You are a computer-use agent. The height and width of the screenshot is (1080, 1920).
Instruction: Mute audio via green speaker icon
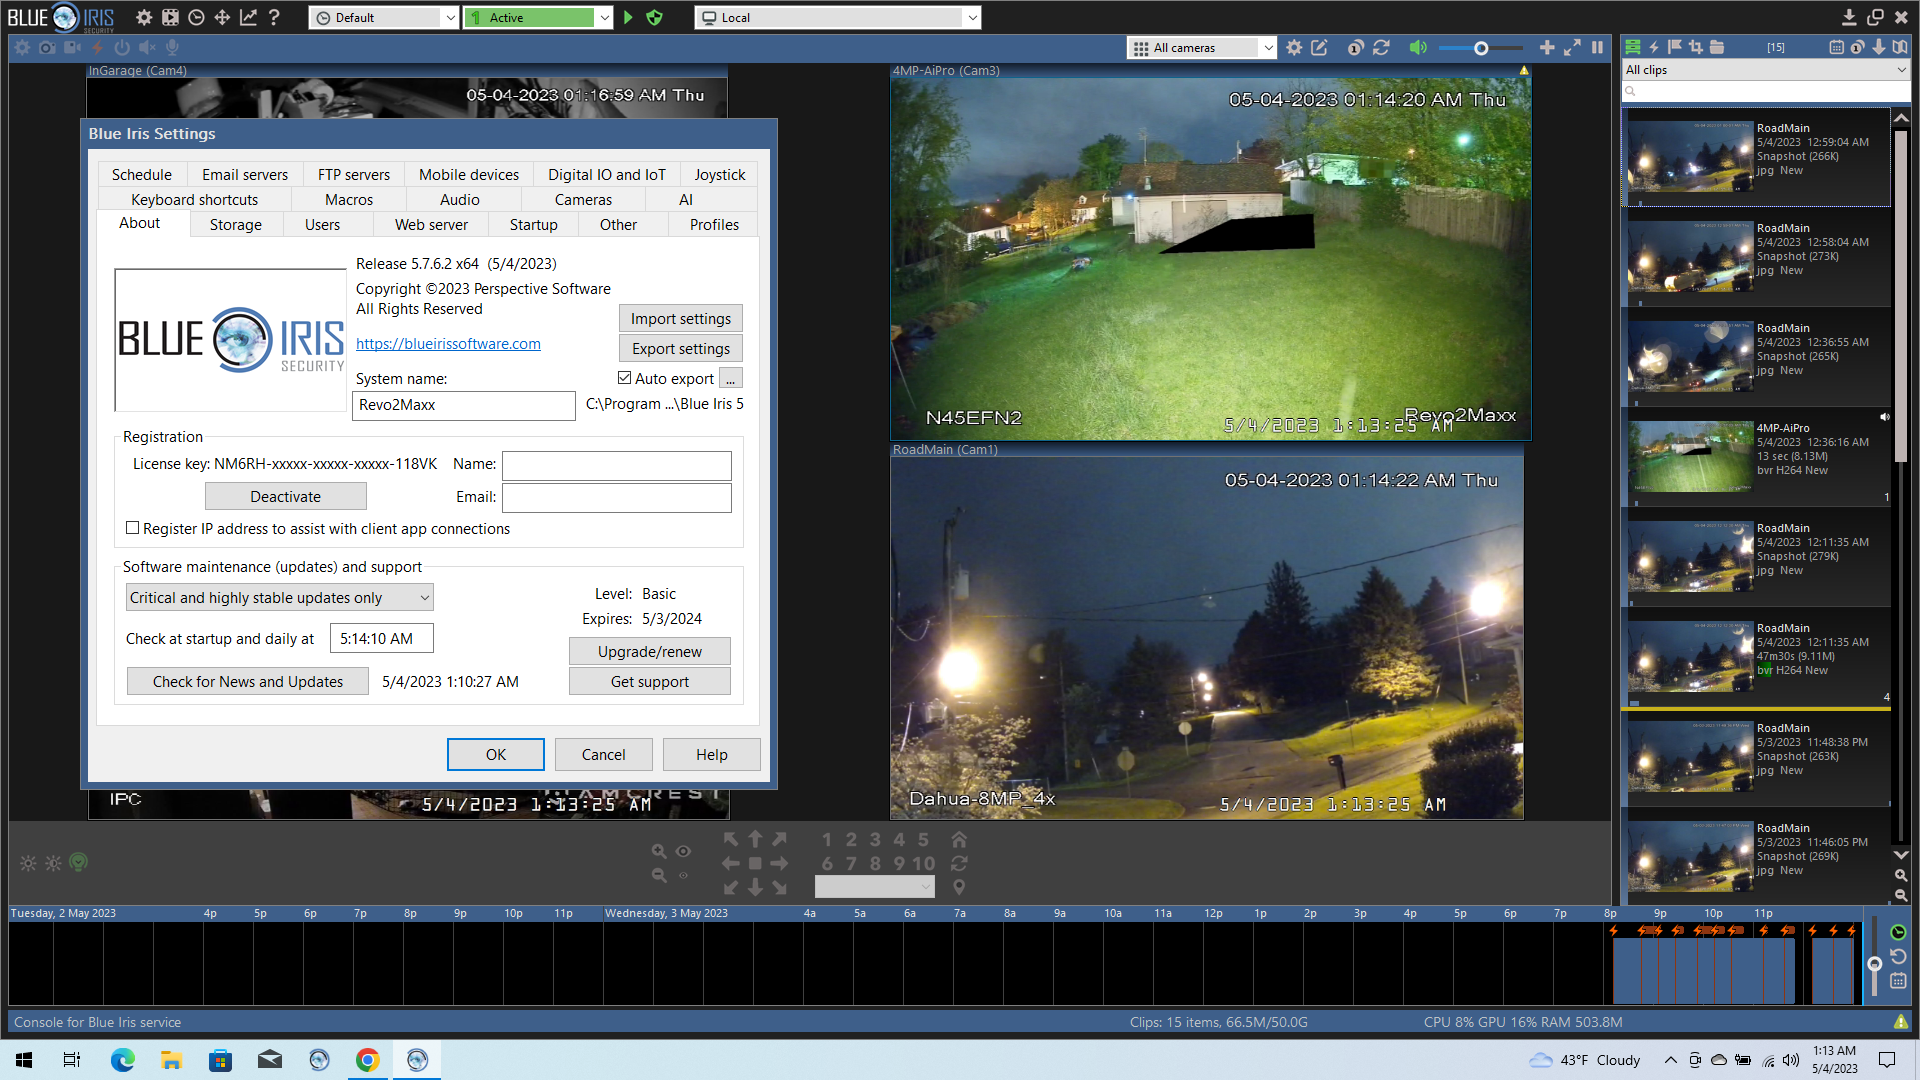(1418, 47)
